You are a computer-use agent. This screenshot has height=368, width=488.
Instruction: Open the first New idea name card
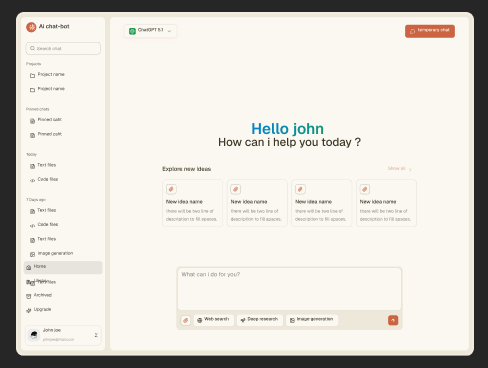pos(192,203)
